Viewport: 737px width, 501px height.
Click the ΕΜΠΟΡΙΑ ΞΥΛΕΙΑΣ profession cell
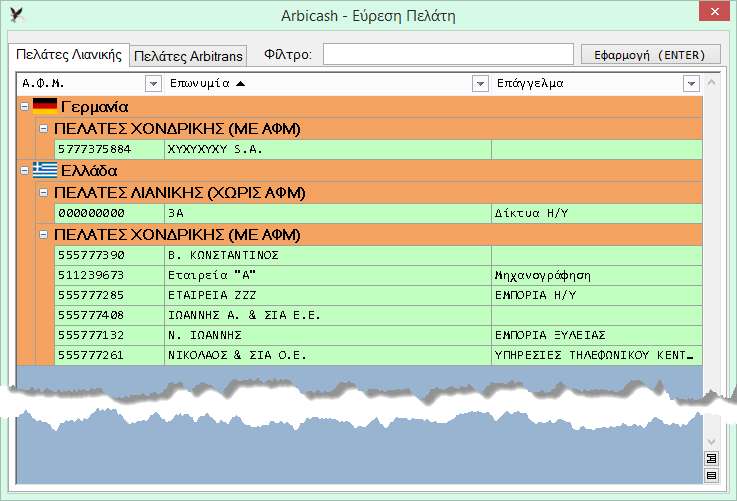click(597, 336)
